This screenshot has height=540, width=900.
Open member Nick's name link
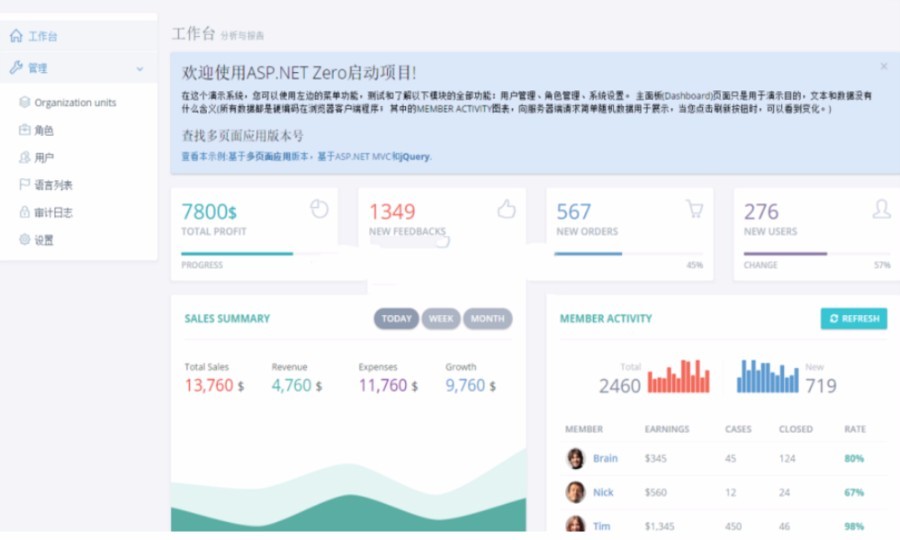click(x=603, y=492)
